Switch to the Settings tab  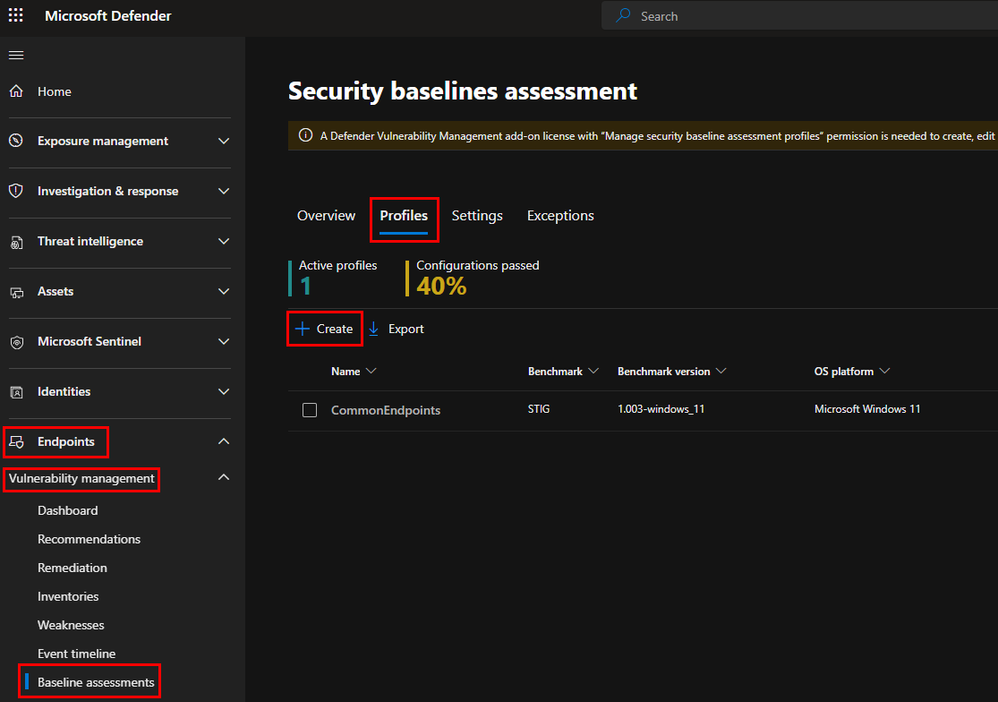477,216
